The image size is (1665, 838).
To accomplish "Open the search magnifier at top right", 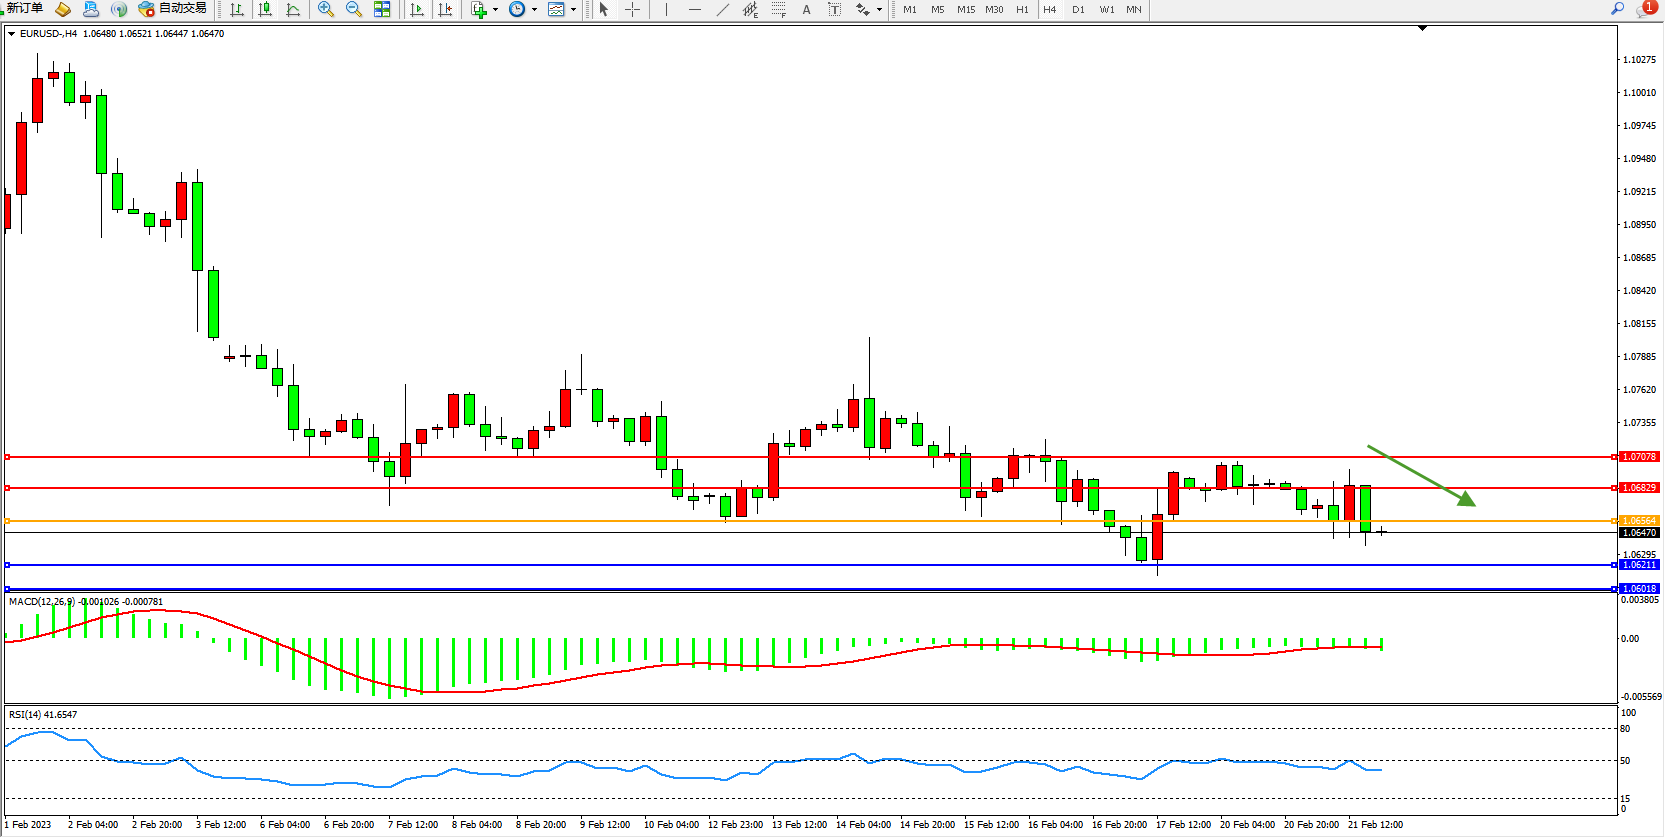I will [x=1617, y=9].
